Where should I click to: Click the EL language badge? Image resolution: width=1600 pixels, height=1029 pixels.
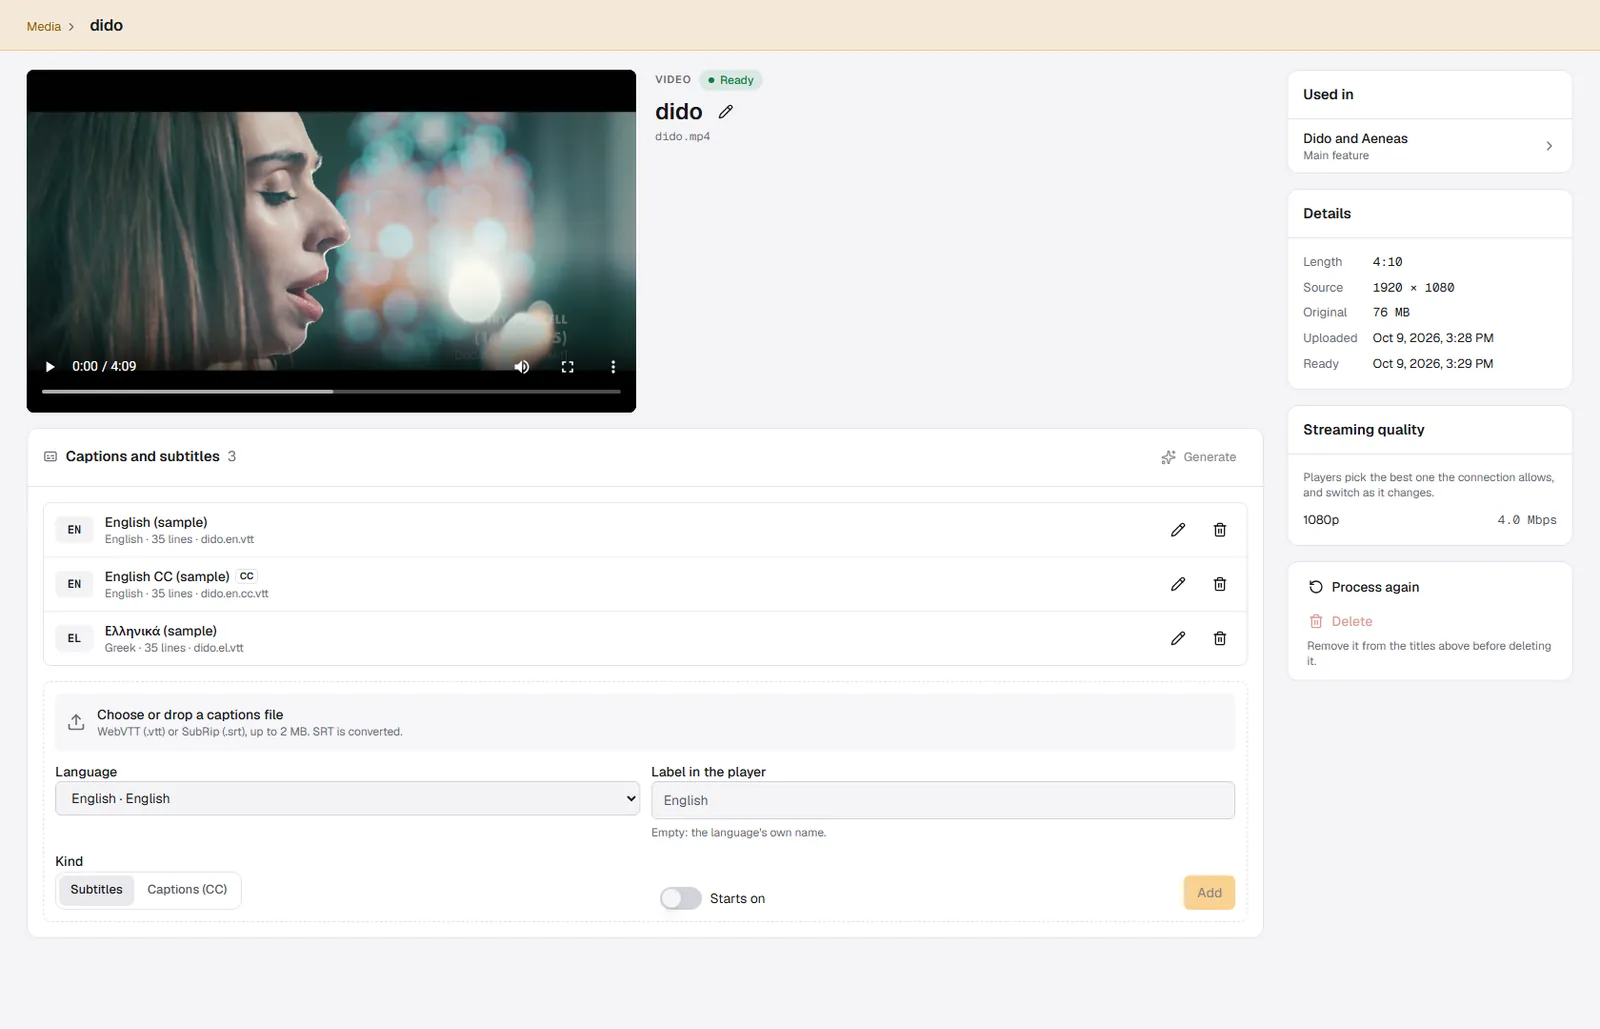(x=74, y=638)
